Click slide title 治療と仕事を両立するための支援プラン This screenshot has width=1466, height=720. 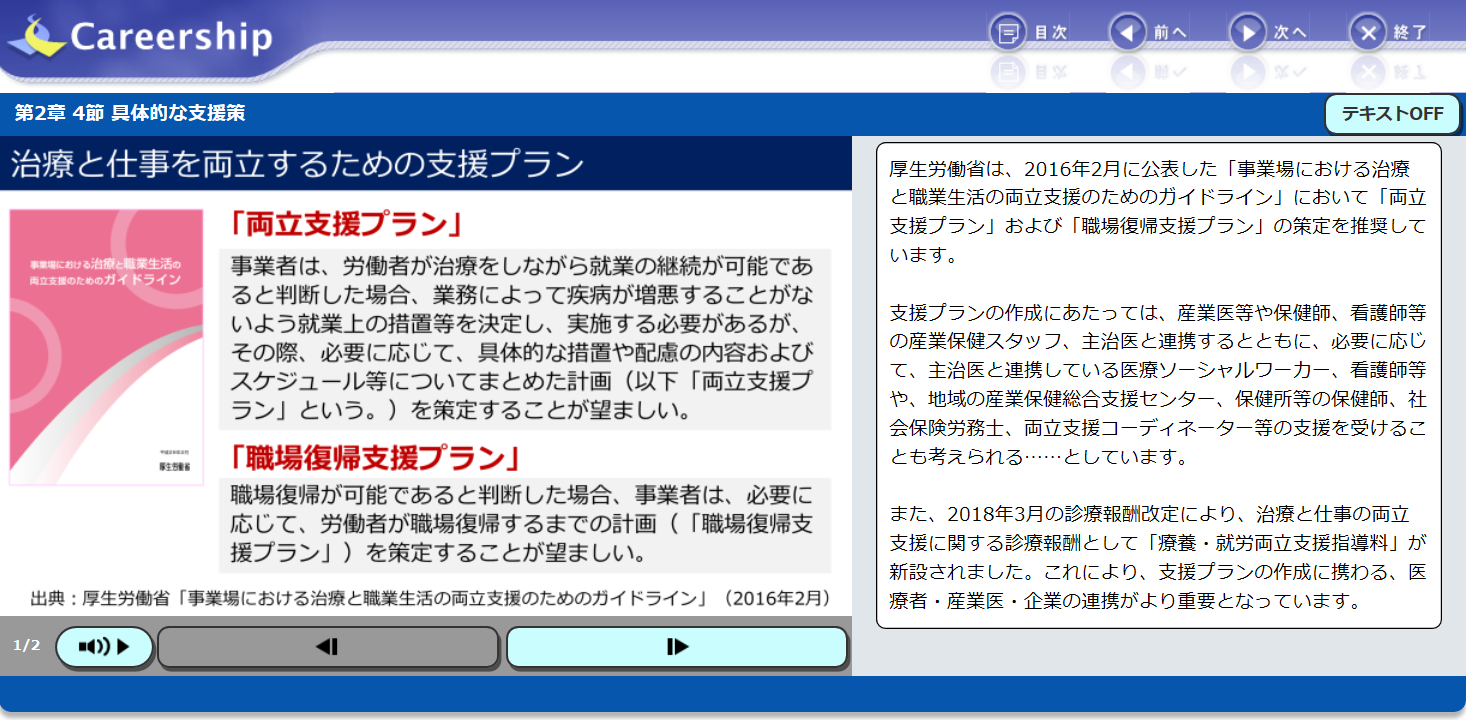pos(297,164)
